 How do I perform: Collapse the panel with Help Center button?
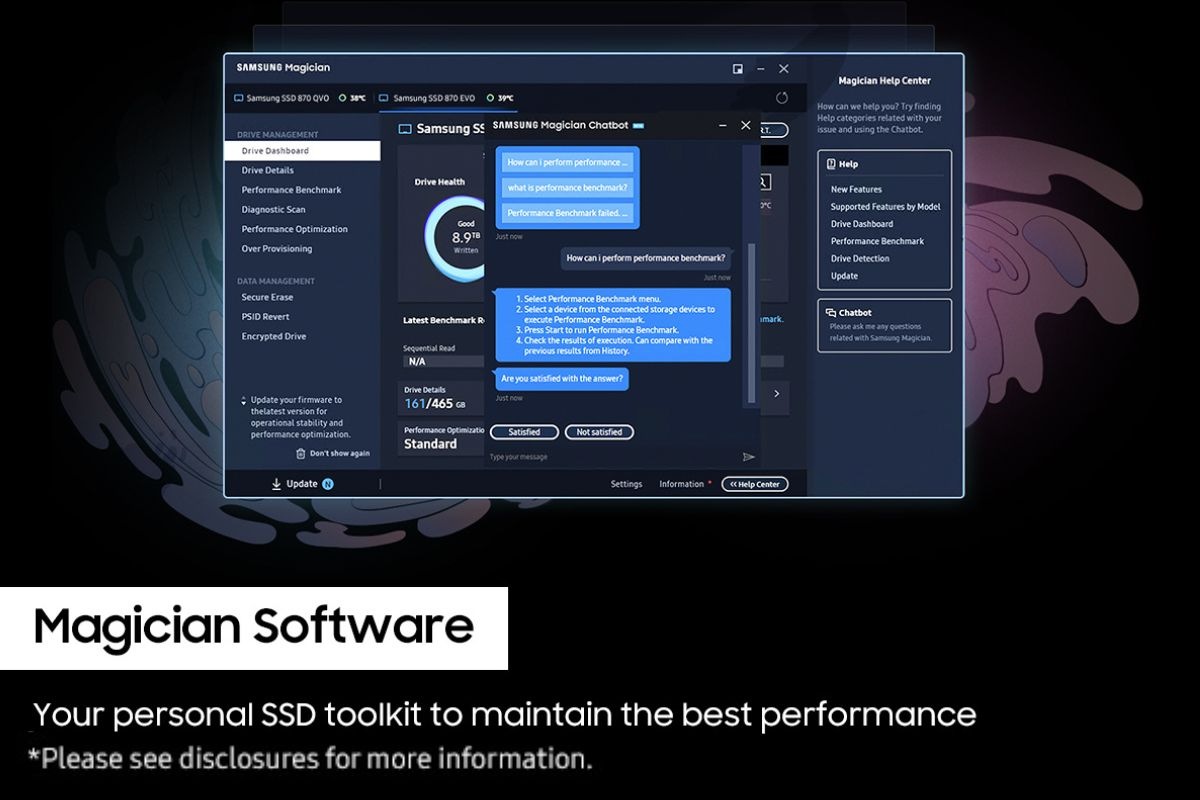(755, 484)
